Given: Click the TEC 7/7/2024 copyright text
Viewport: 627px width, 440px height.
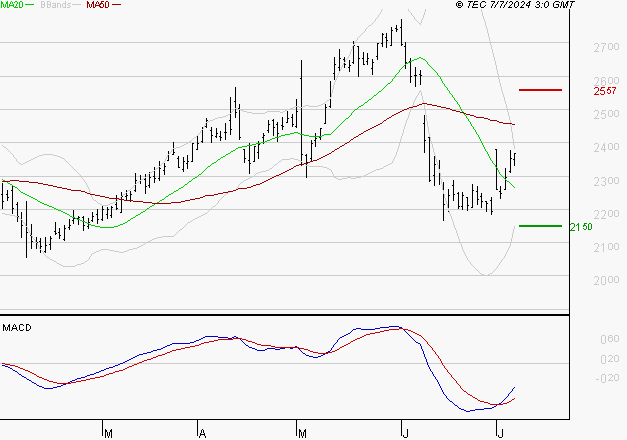Looking at the screenshot, I should (515, 5).
